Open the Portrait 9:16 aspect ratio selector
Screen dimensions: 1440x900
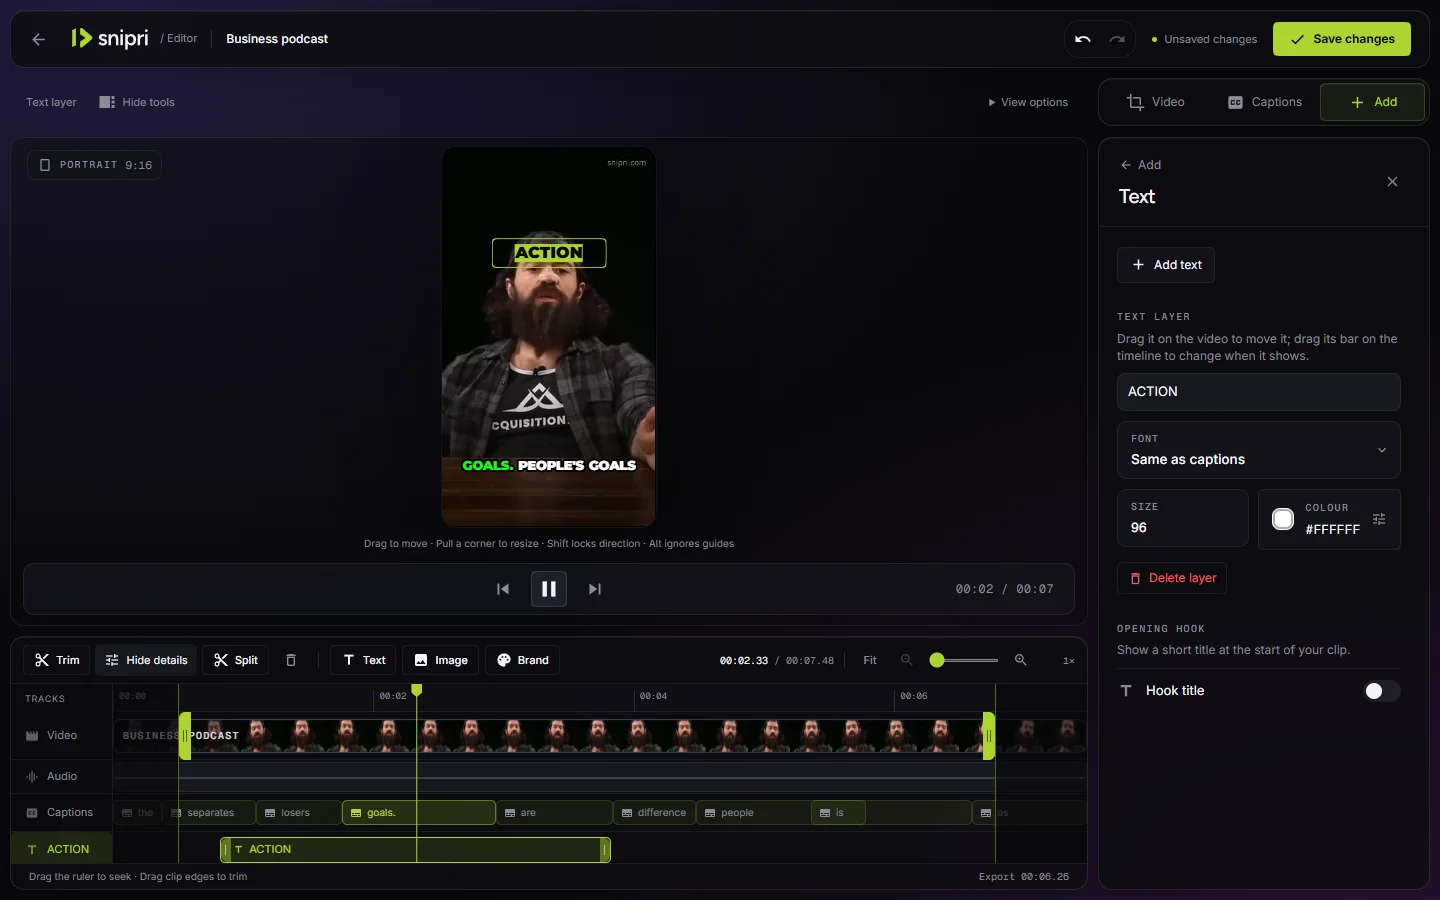[95, 165]
